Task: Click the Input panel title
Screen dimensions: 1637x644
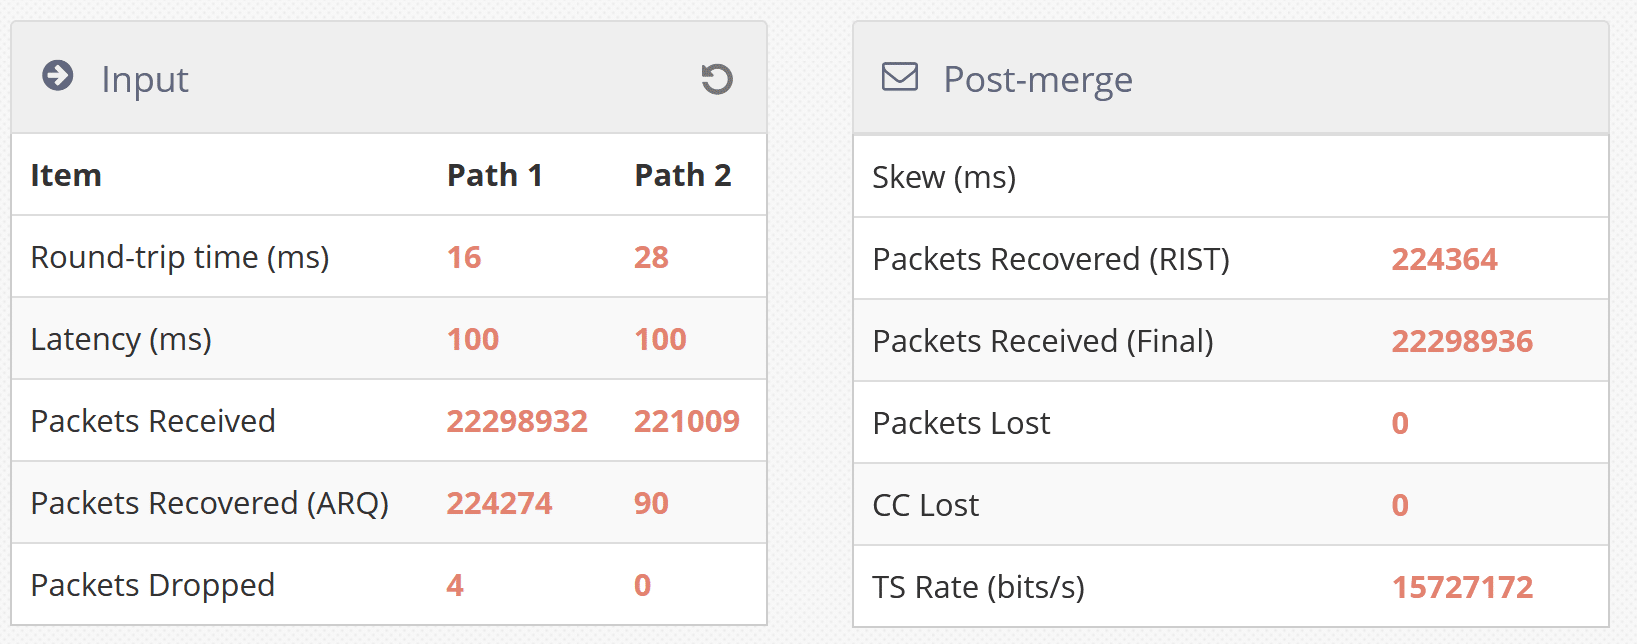Action: coord(145,79)
